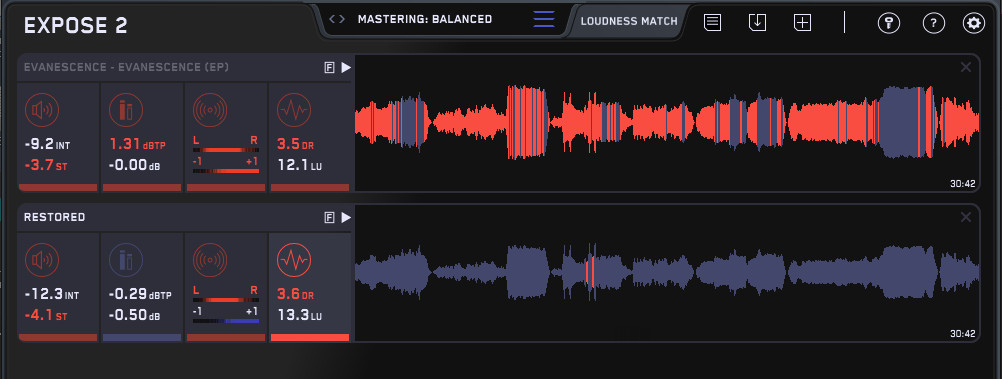Select dynamic range icon on Restored track
The width and height of the screenshot is (1002, 379).
[294, 260]
